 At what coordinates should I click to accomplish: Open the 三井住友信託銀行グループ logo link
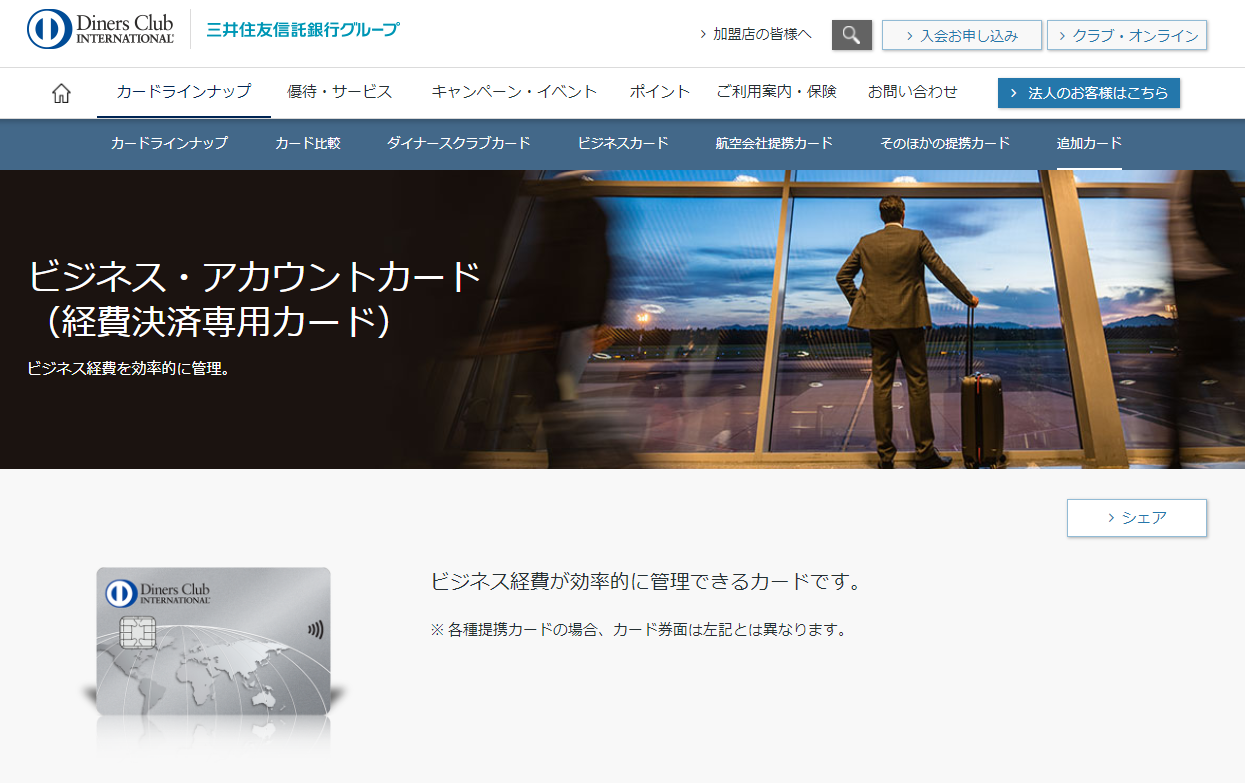point(302,29)
